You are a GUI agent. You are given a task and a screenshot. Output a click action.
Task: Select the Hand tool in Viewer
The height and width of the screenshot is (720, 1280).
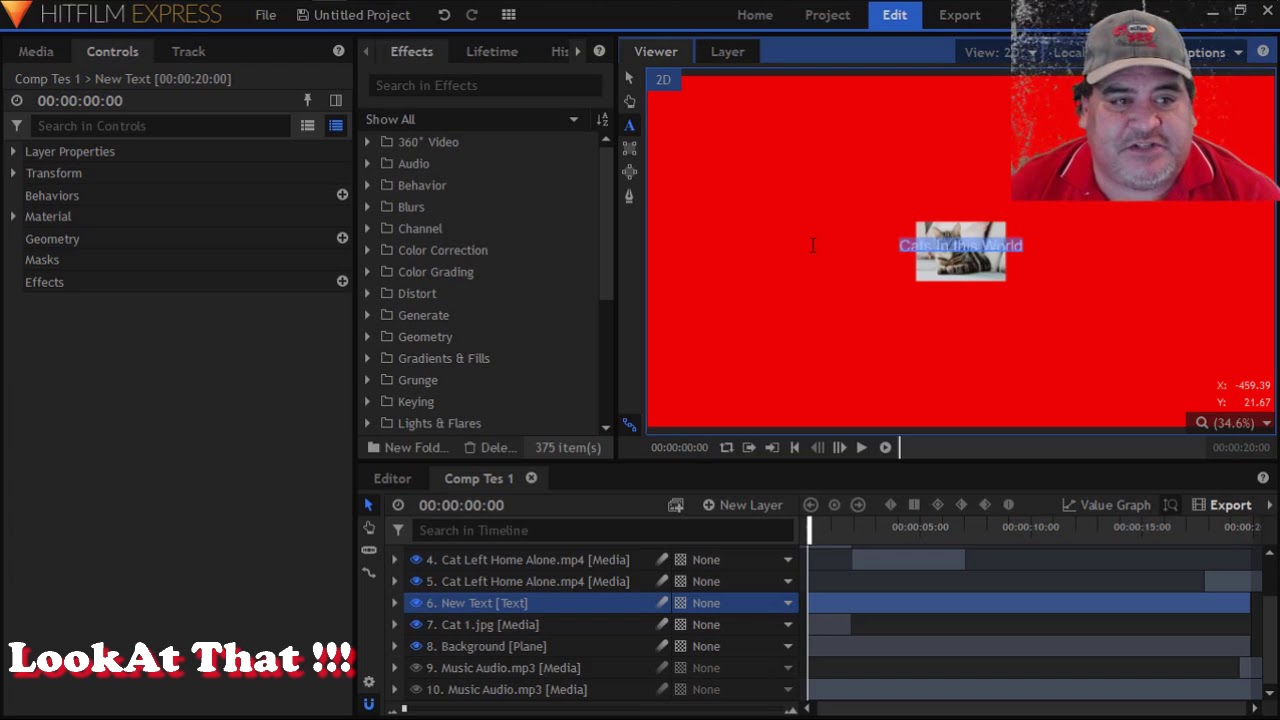click(629, 101)
